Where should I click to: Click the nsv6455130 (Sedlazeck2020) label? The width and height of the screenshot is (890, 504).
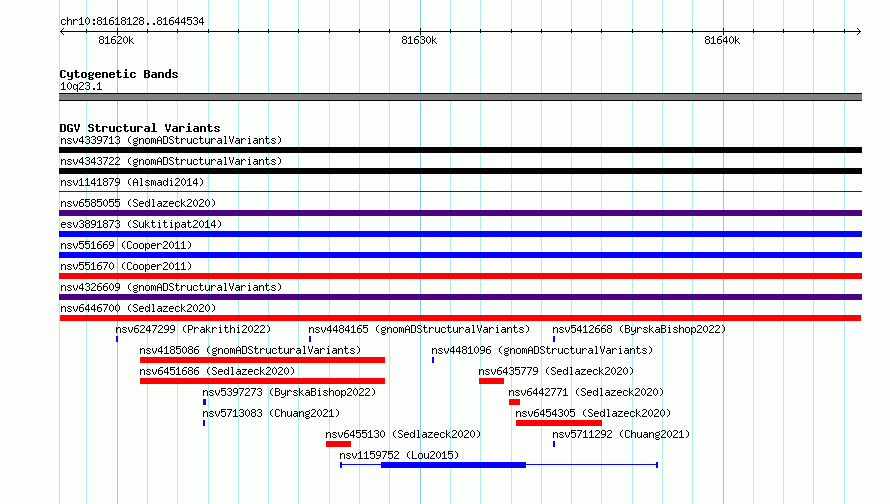[403, 434]
